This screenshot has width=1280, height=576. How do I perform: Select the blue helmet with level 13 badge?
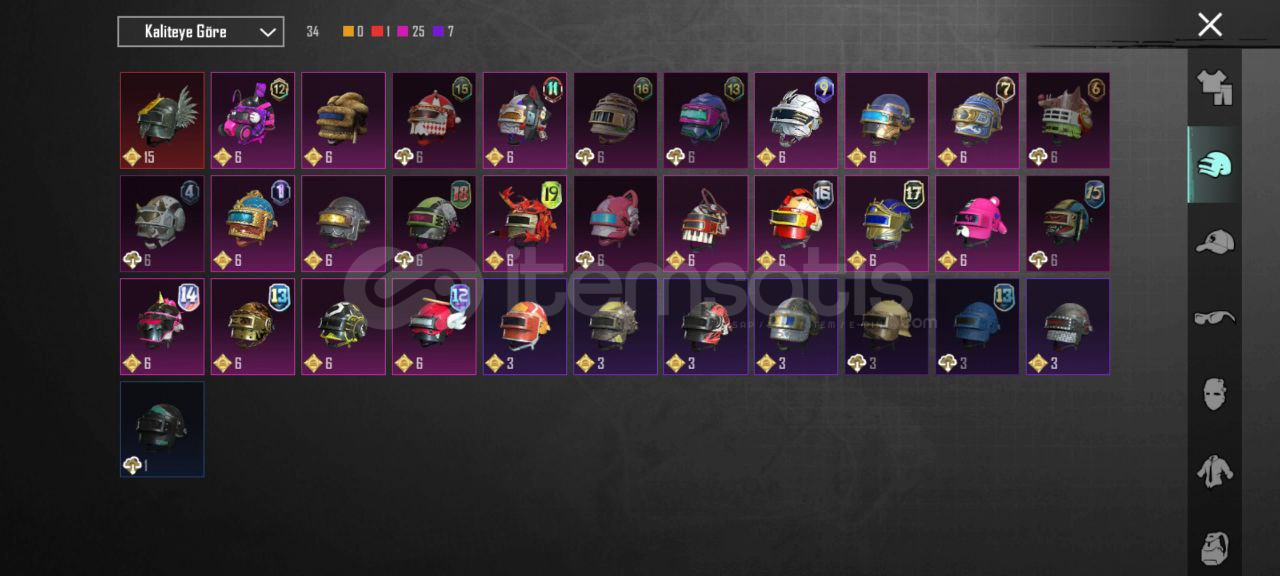point(977,326)
